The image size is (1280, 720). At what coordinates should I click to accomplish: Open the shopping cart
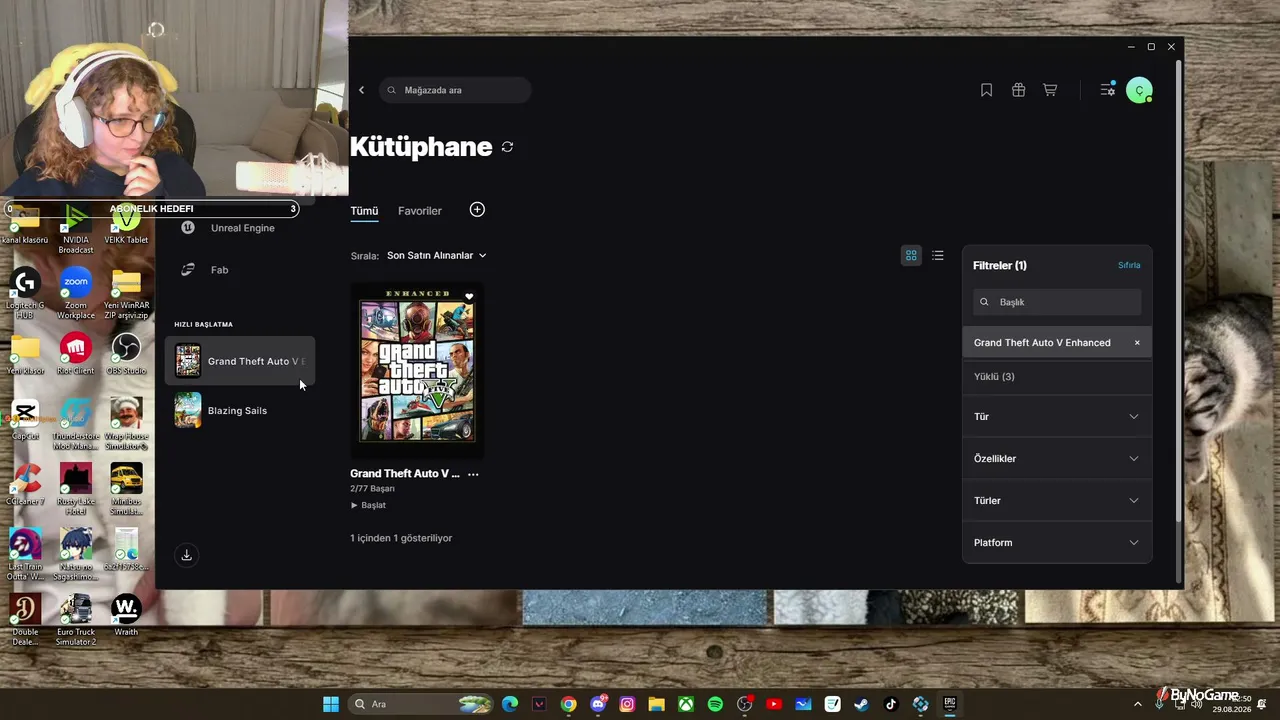1050,90
